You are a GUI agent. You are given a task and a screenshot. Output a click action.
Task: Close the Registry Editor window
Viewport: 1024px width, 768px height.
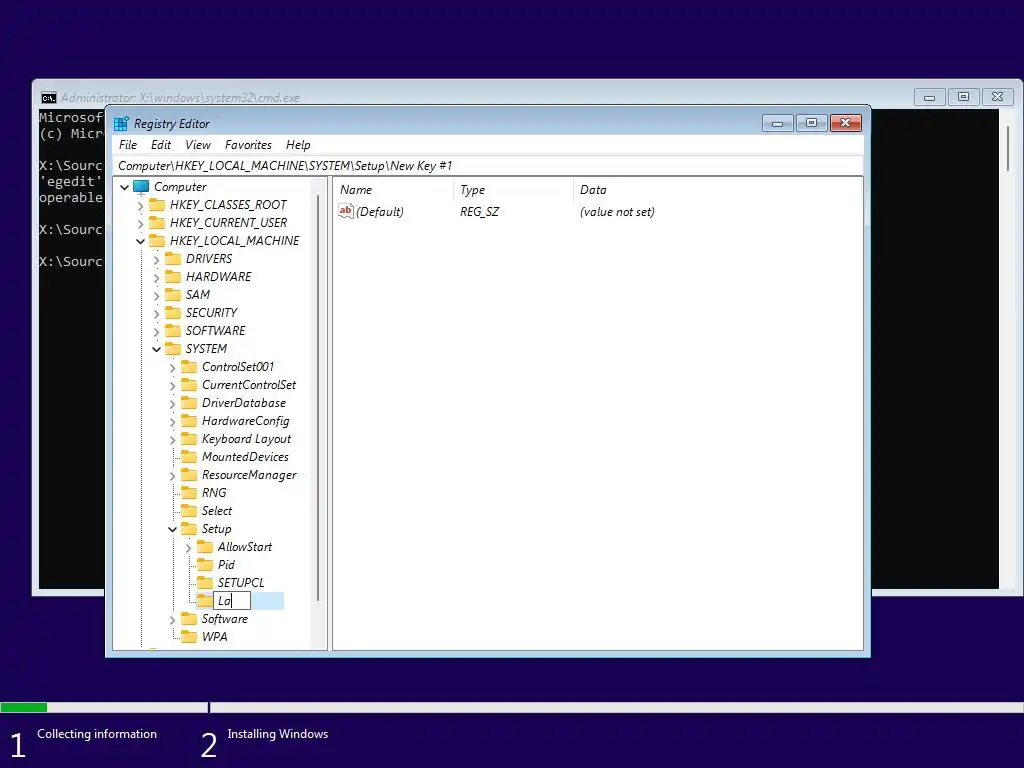[846, 123]
